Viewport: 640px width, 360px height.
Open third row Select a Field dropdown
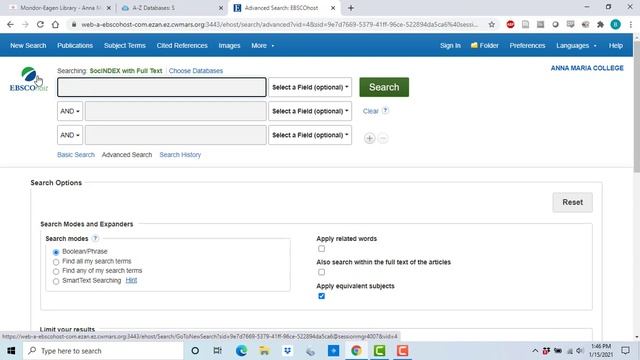pos(310,135)
